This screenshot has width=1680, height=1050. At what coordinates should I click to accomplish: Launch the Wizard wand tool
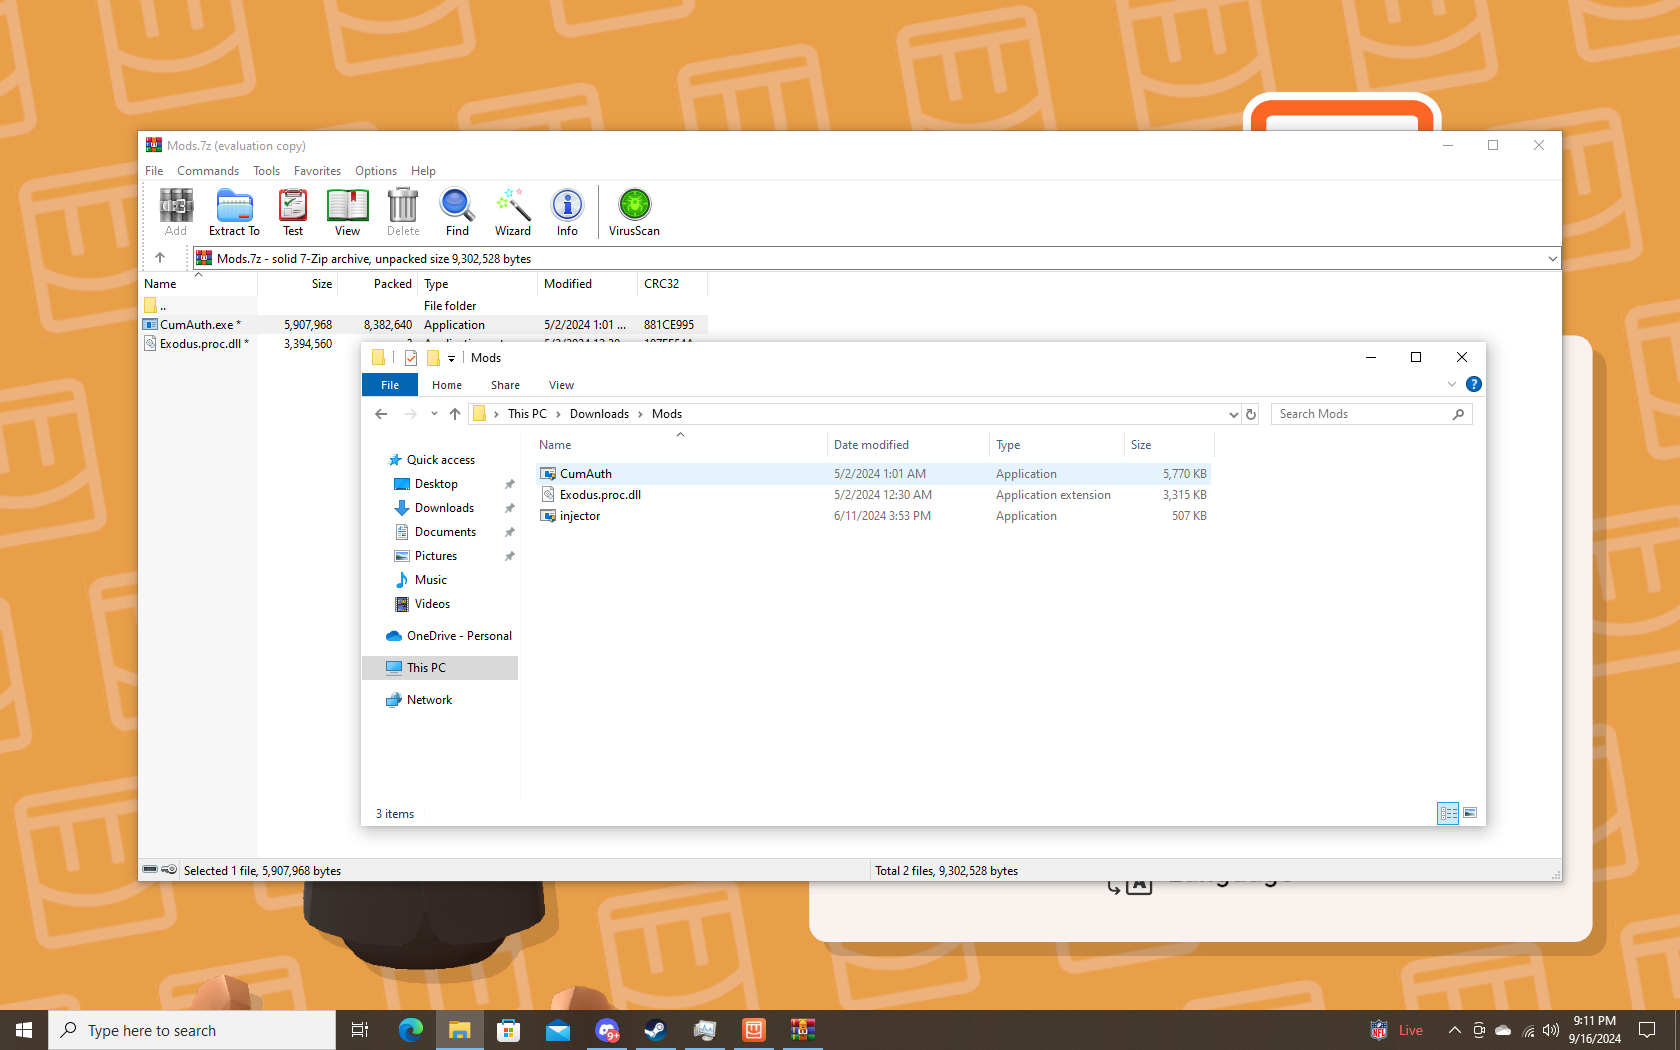(513, 212)
